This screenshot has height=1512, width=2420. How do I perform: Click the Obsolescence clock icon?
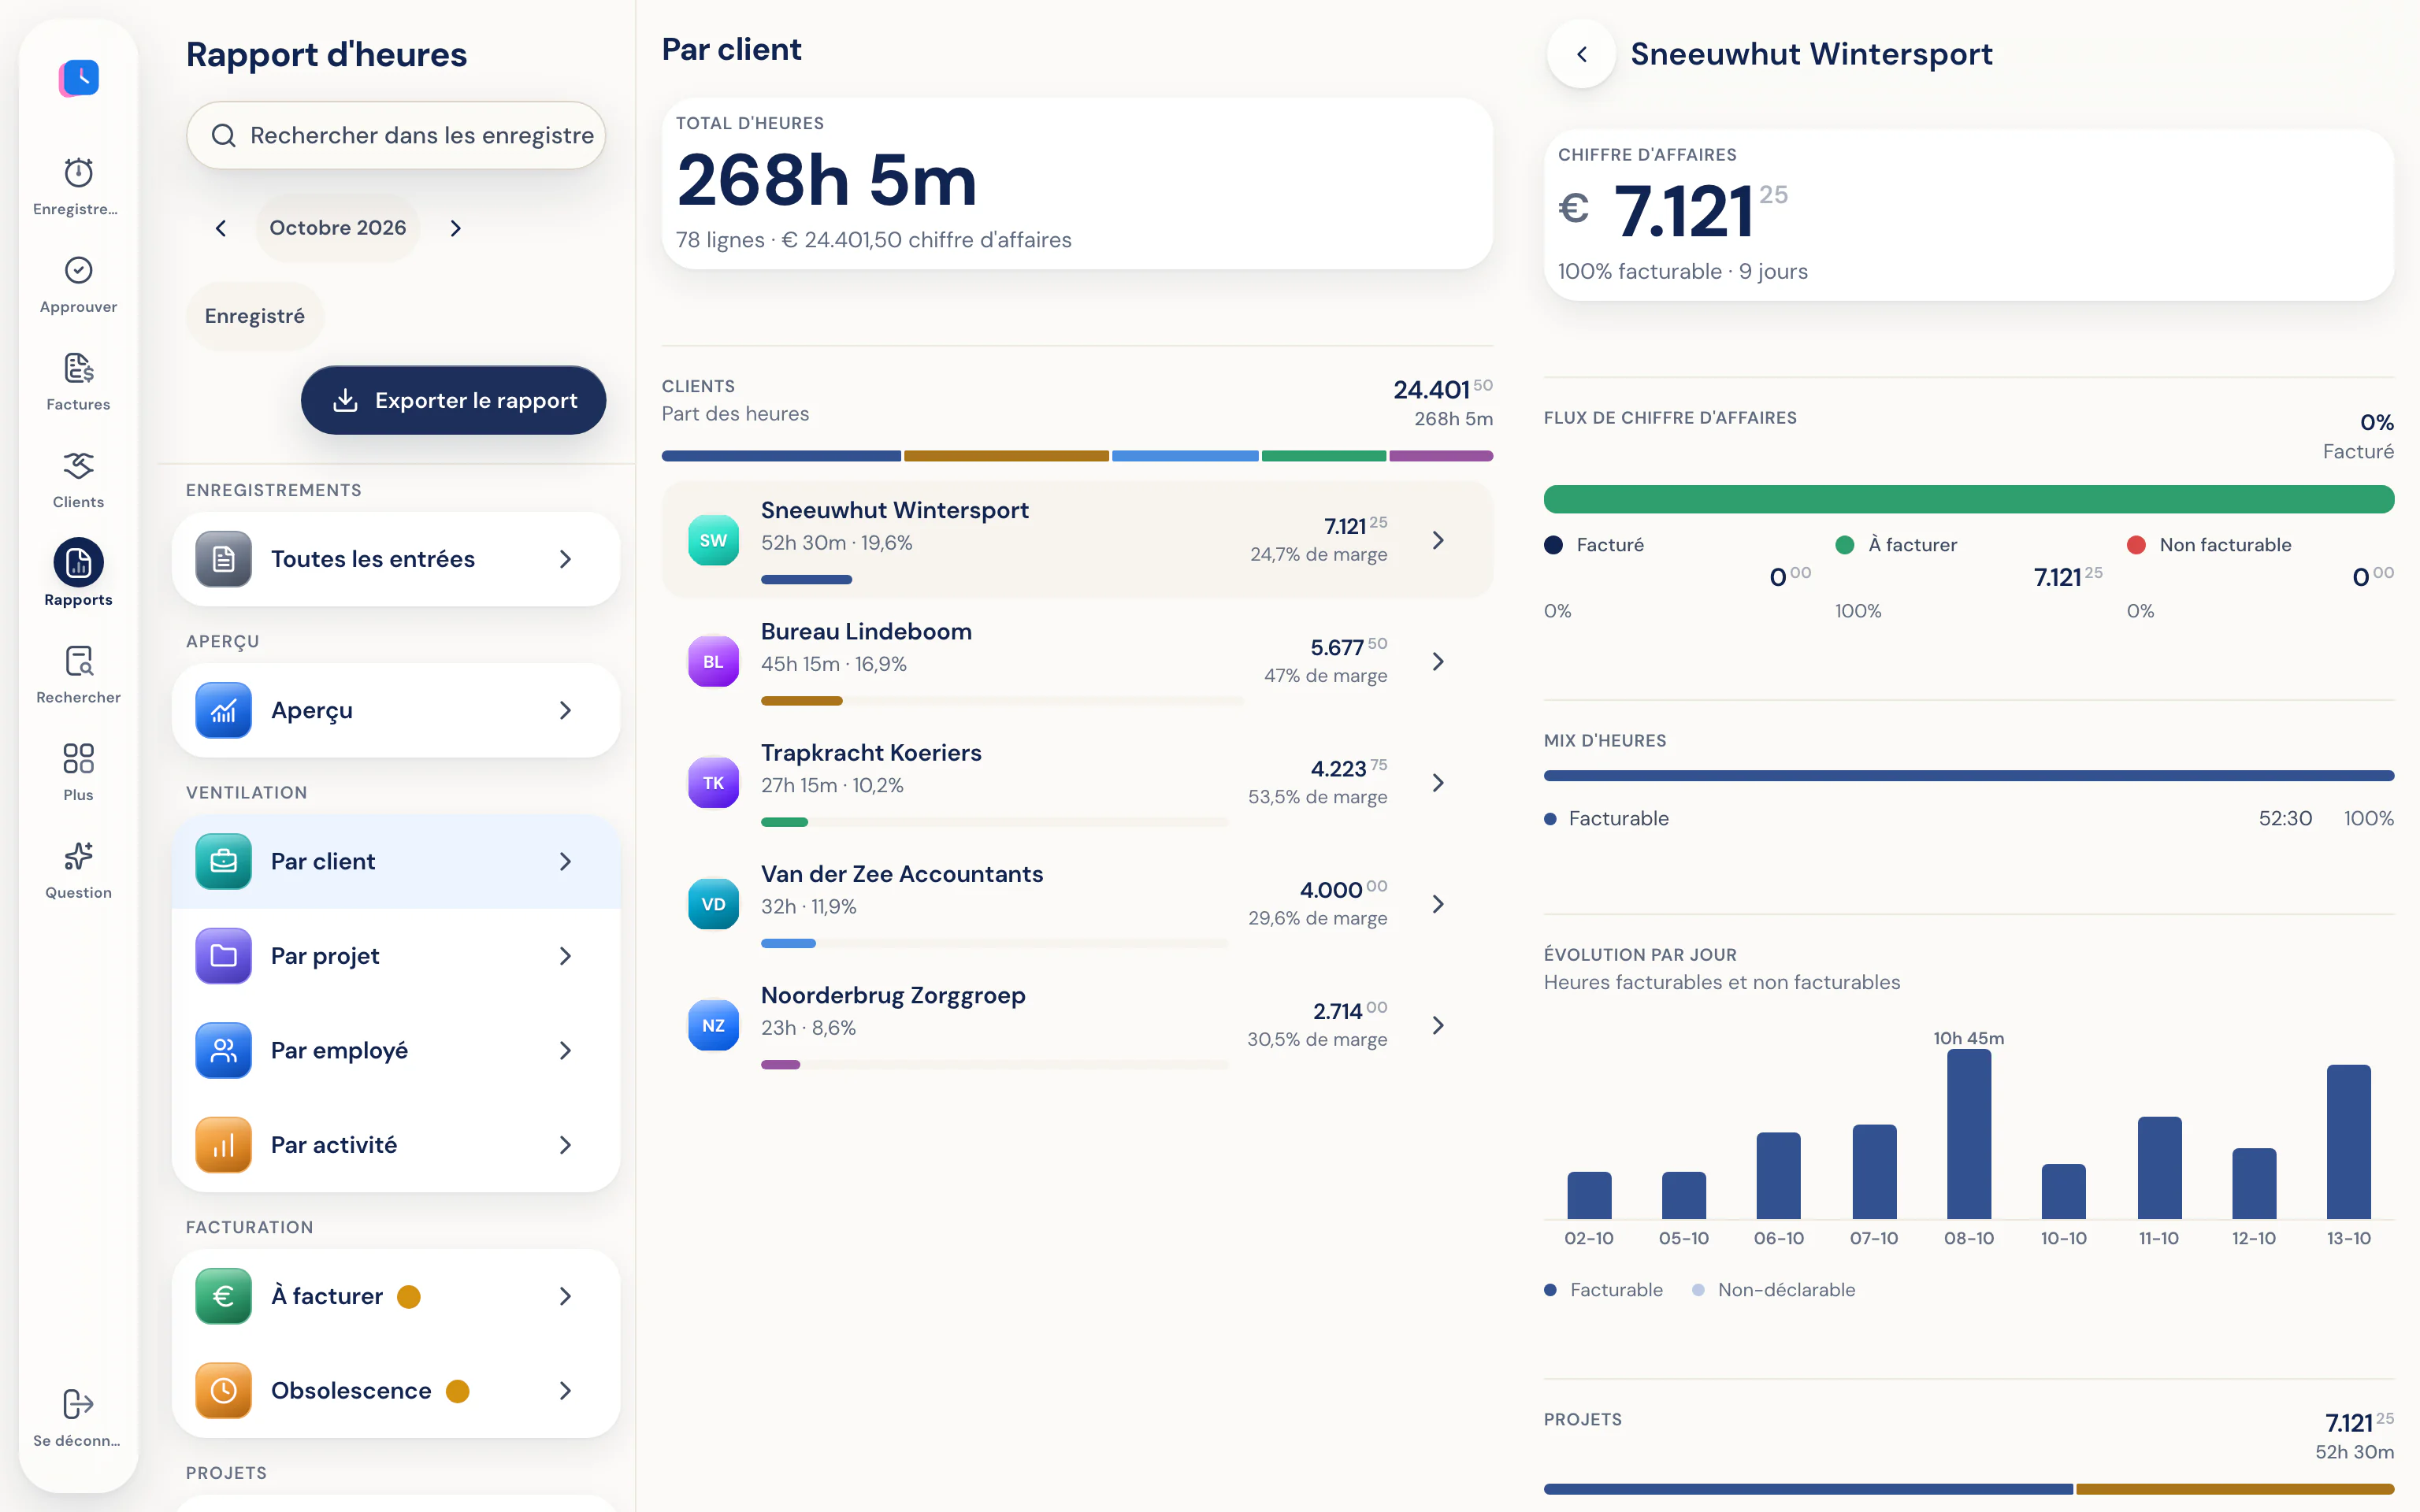[223, 1391]
